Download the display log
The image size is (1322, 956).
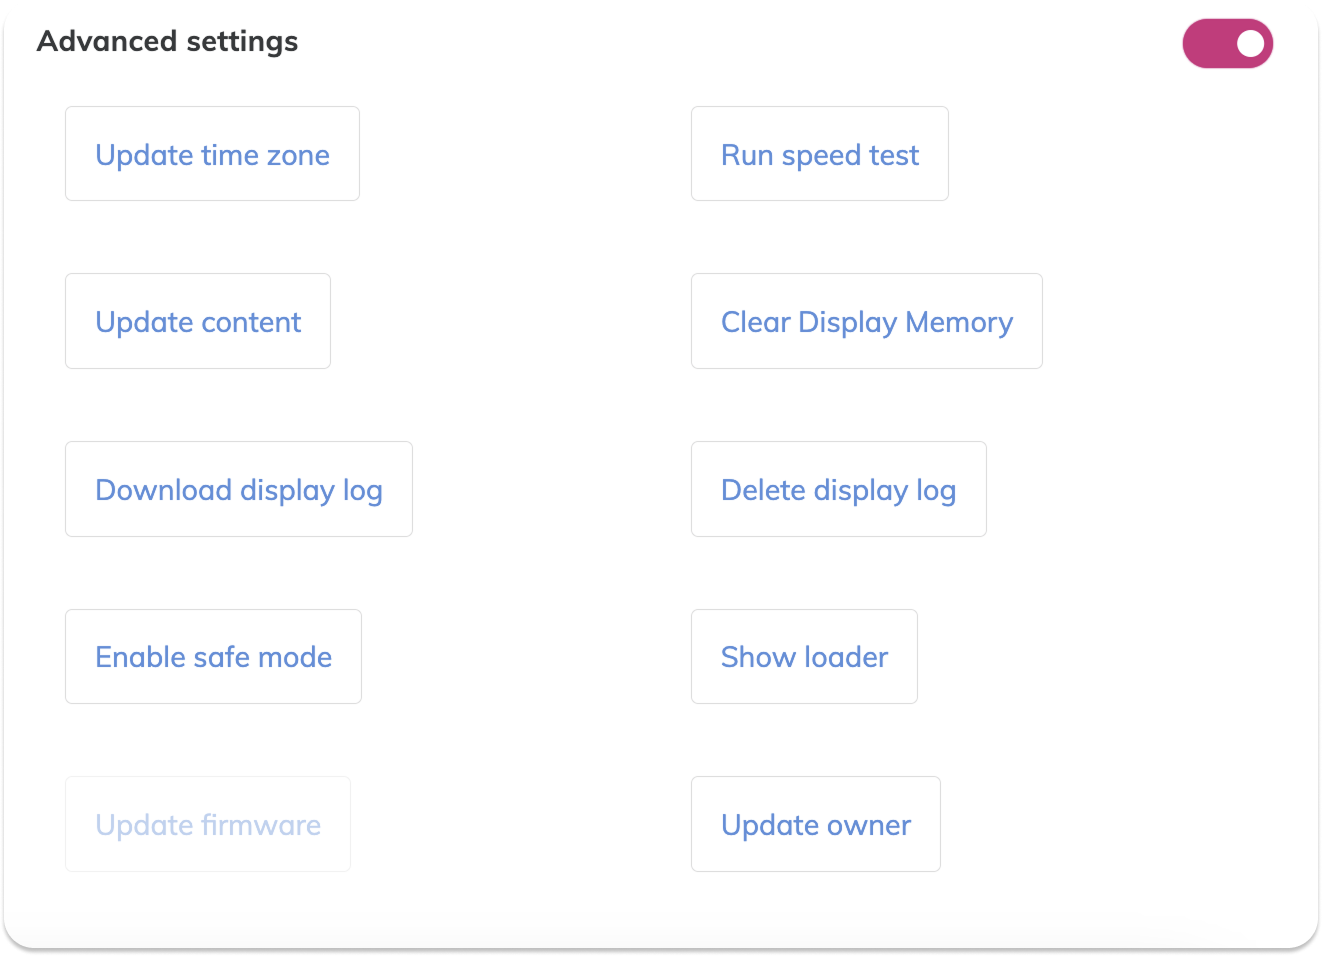coord(239,489)
